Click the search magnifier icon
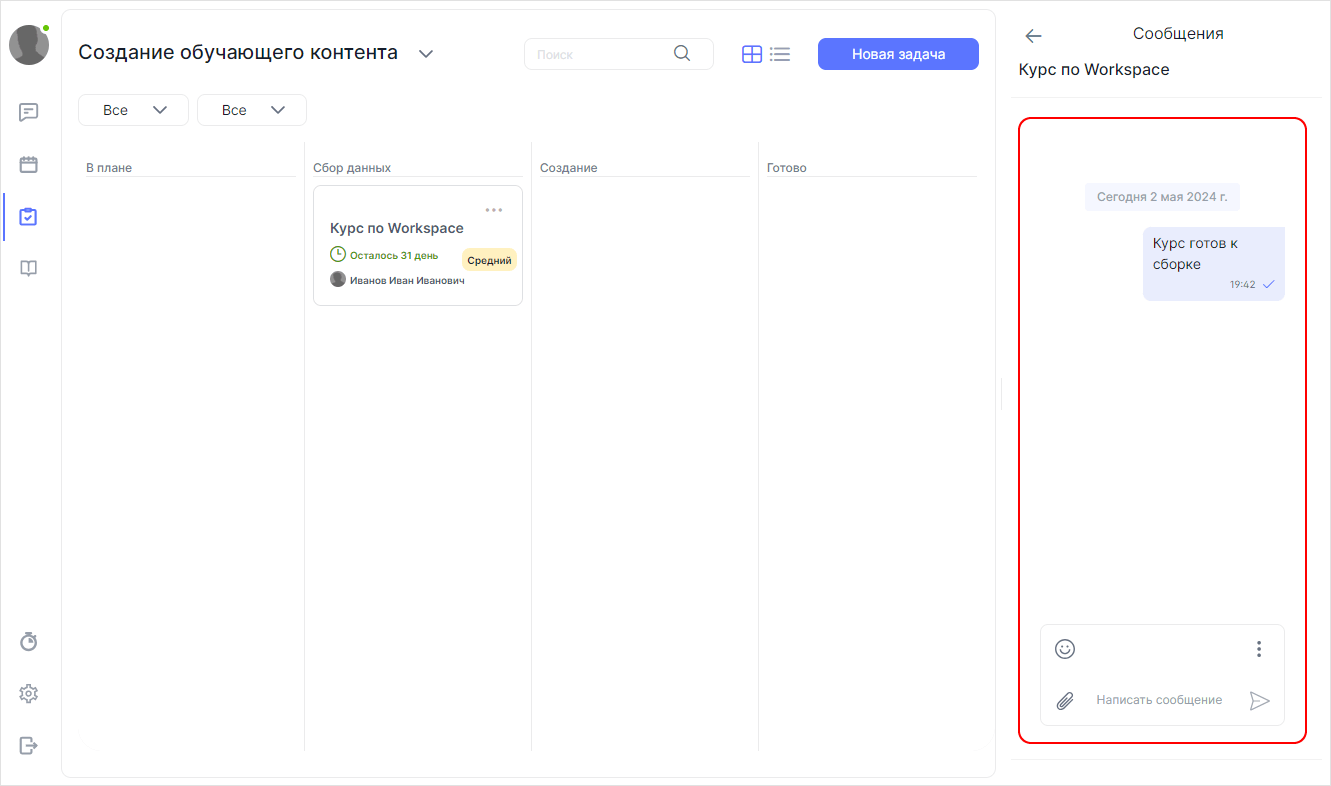Screen dimensions: 1331x786 coord(682,53)
